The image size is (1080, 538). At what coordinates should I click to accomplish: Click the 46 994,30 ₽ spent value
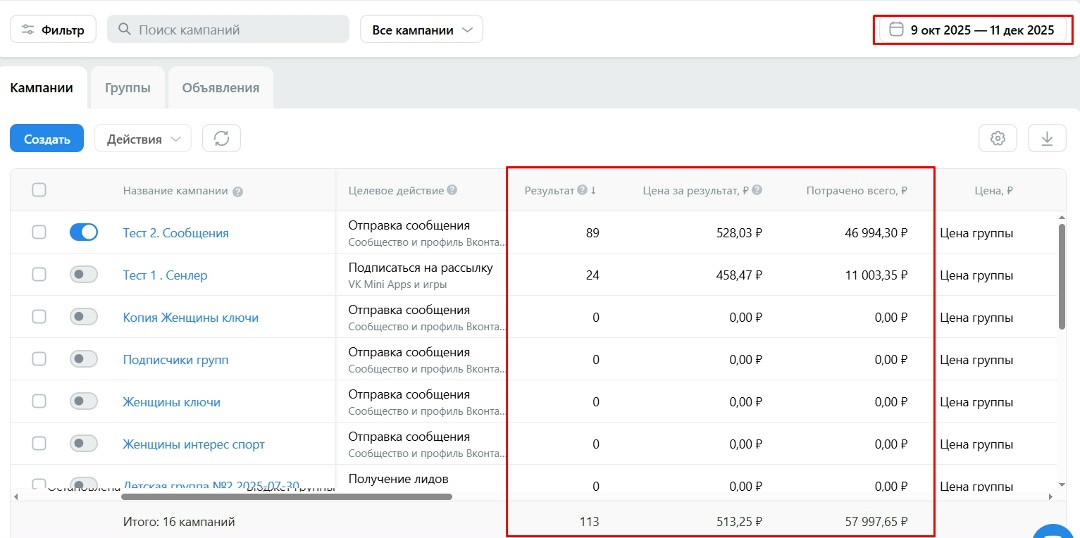pyautogui.click(x=875, y=233)
